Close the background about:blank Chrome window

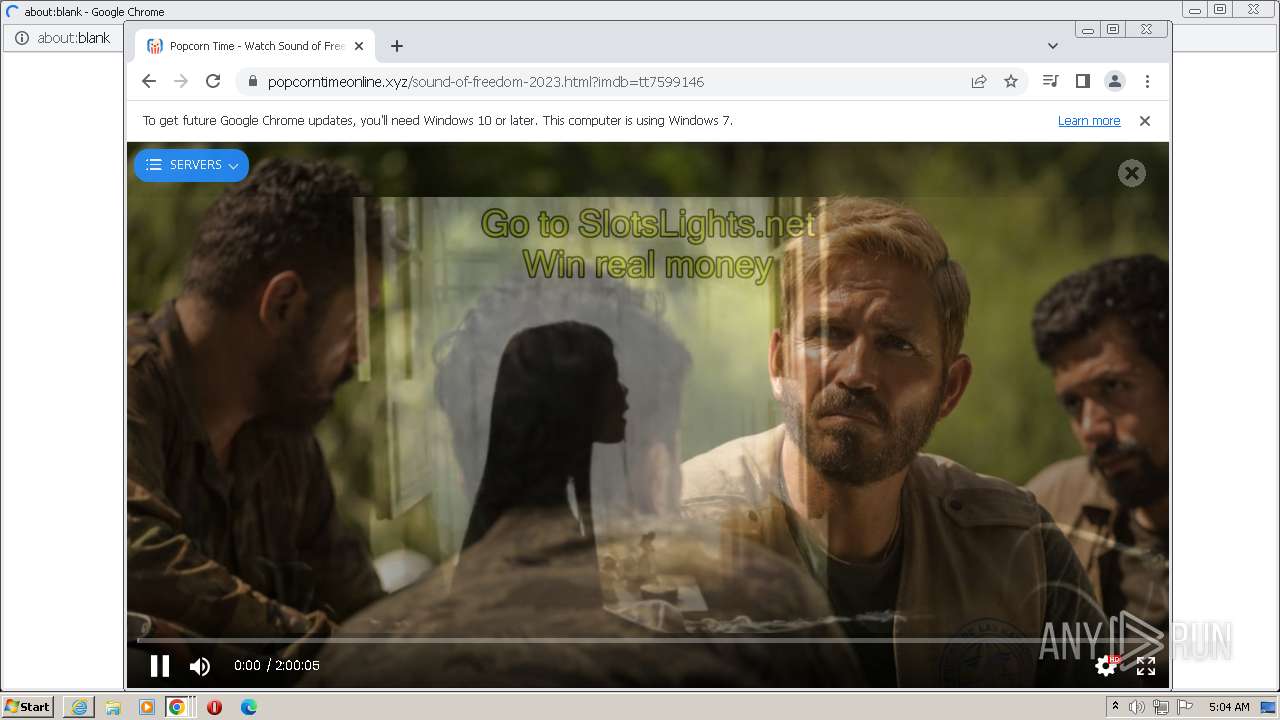click(1254, 10)
